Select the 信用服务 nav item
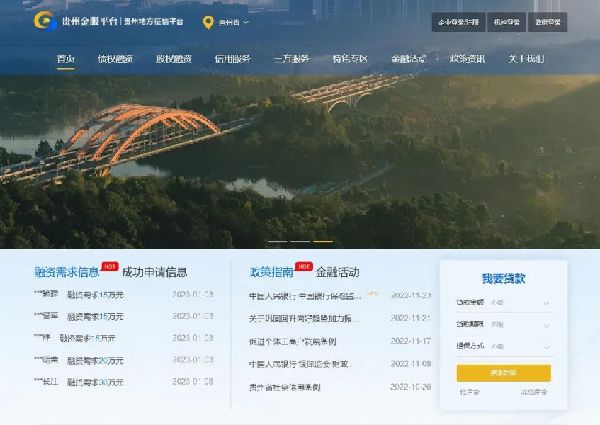This screenshot has width=600, height=425. (232, 59)
